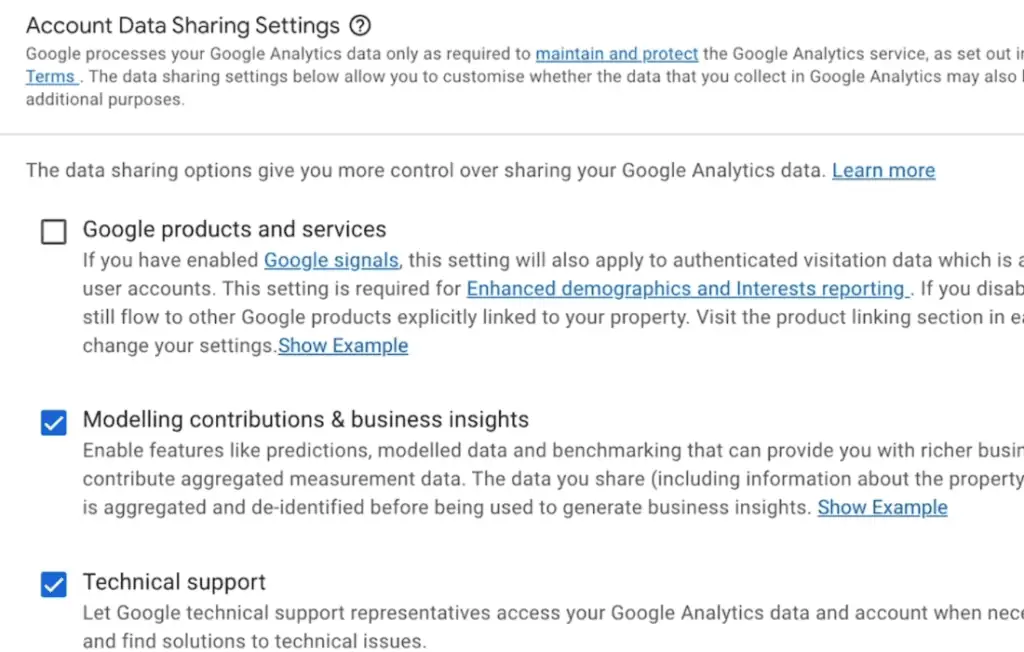Open the "maintain and protect" link

(x=617, y=54)
